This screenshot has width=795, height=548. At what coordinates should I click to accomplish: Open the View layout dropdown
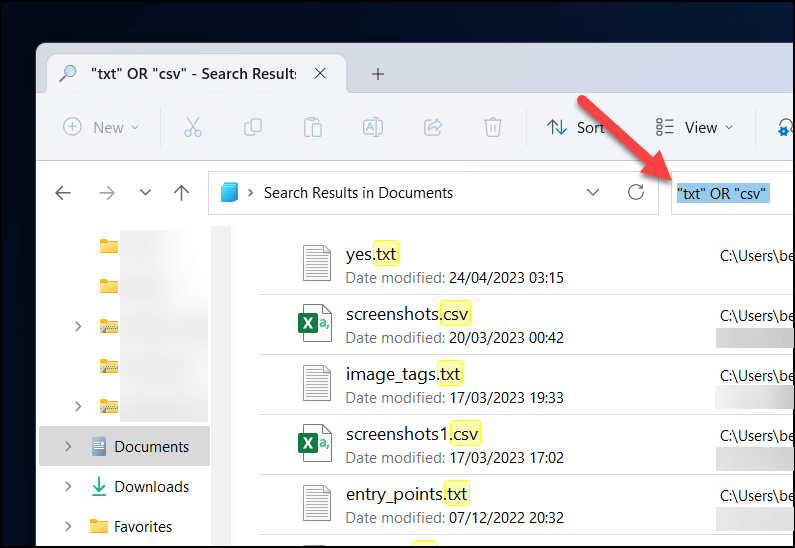click(695, 127)
